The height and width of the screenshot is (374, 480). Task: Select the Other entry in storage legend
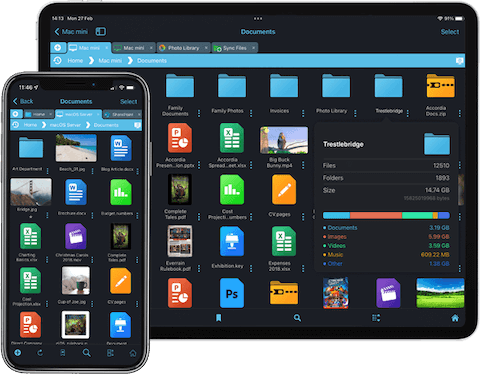point(386,263)
